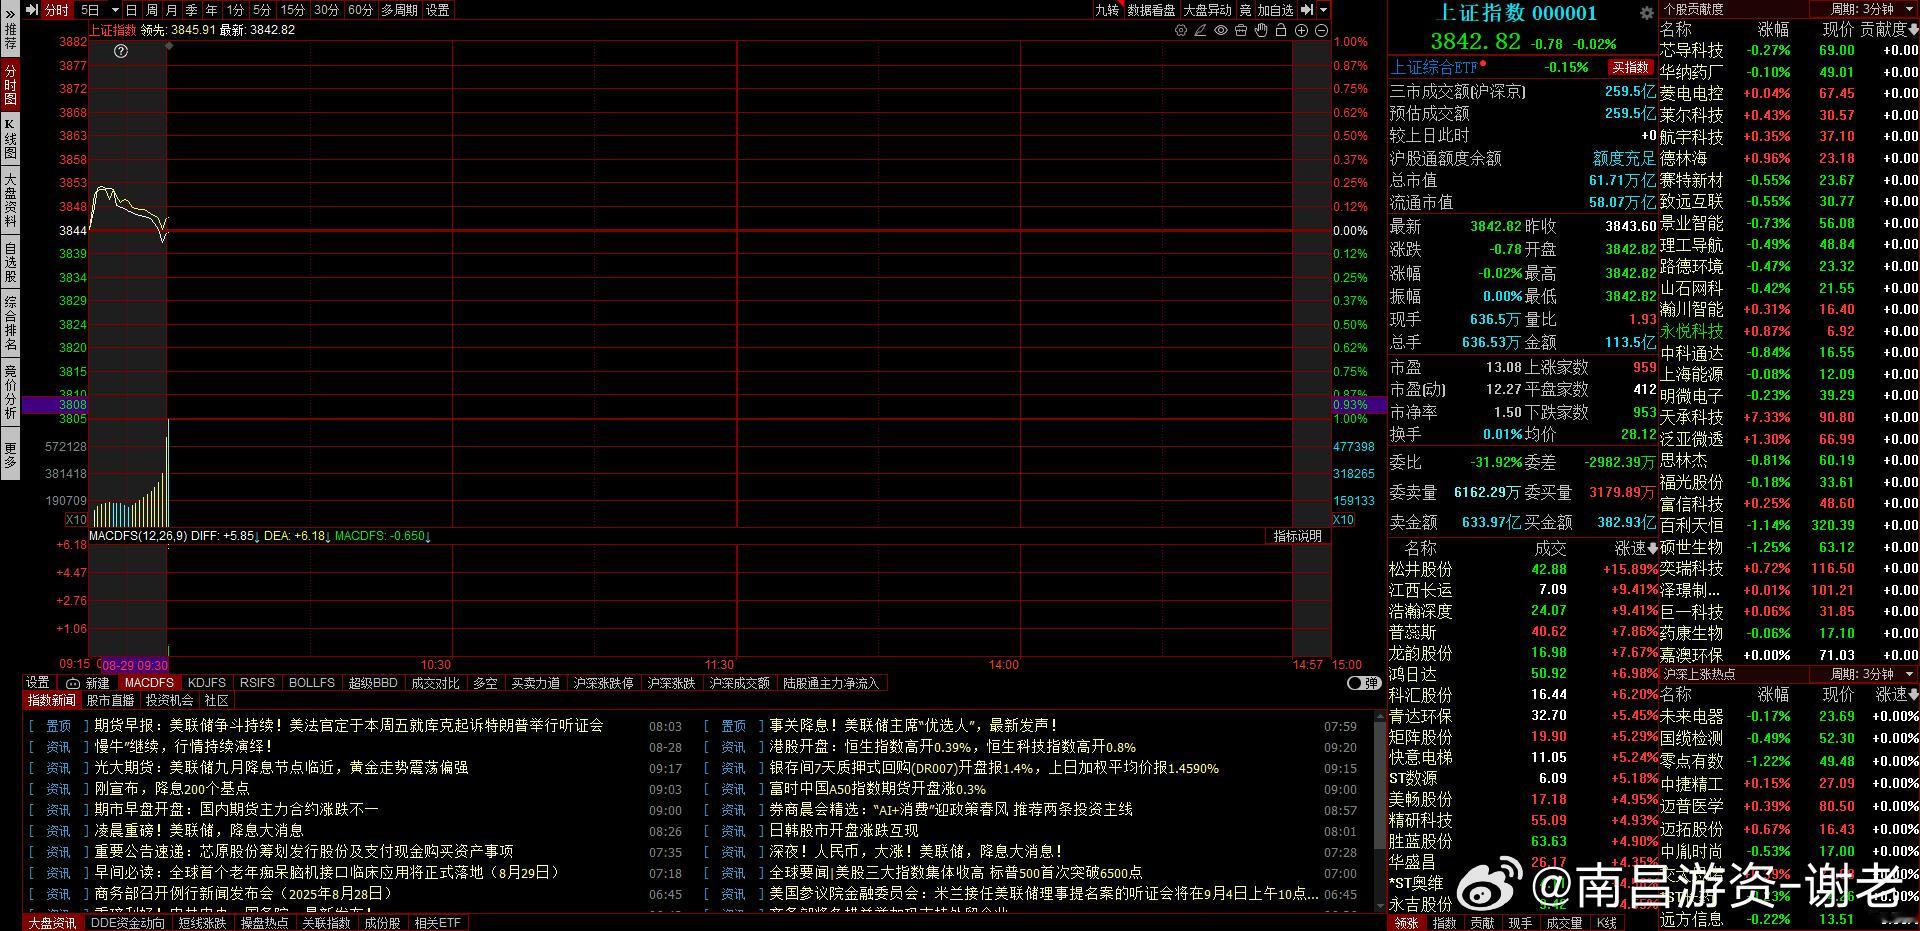Open news 期货早报：美联储争斗持续
Viewport: 1920px width, 931px height.
click(x=349, y=725)
